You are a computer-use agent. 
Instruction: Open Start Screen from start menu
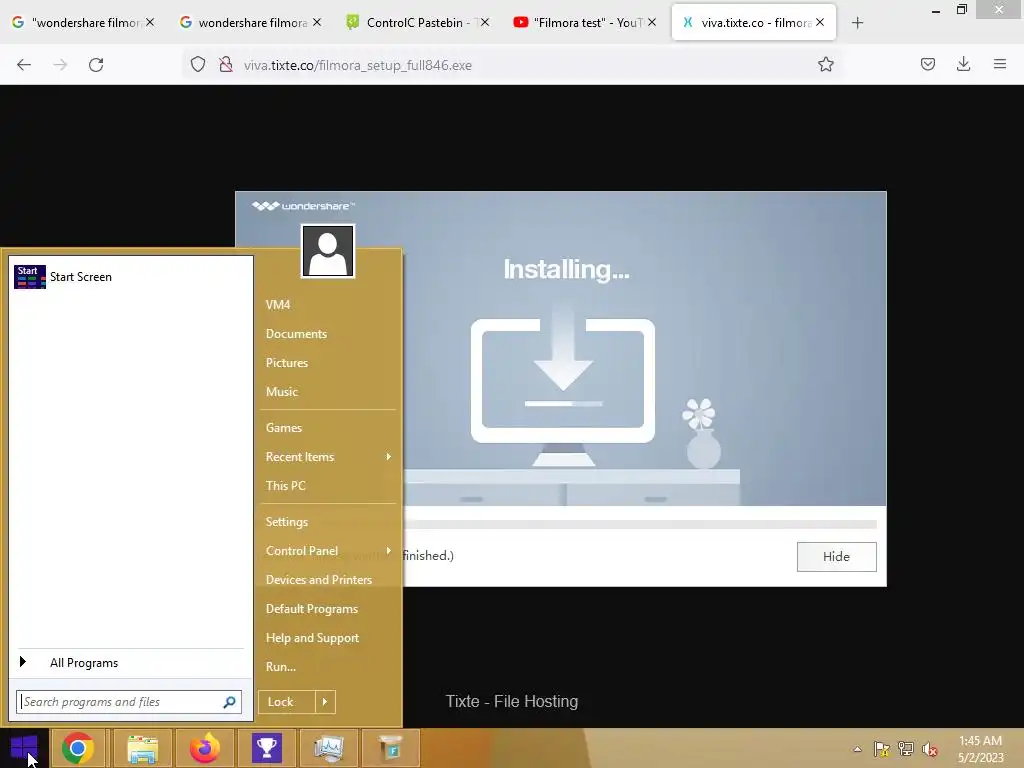point(129,277)
